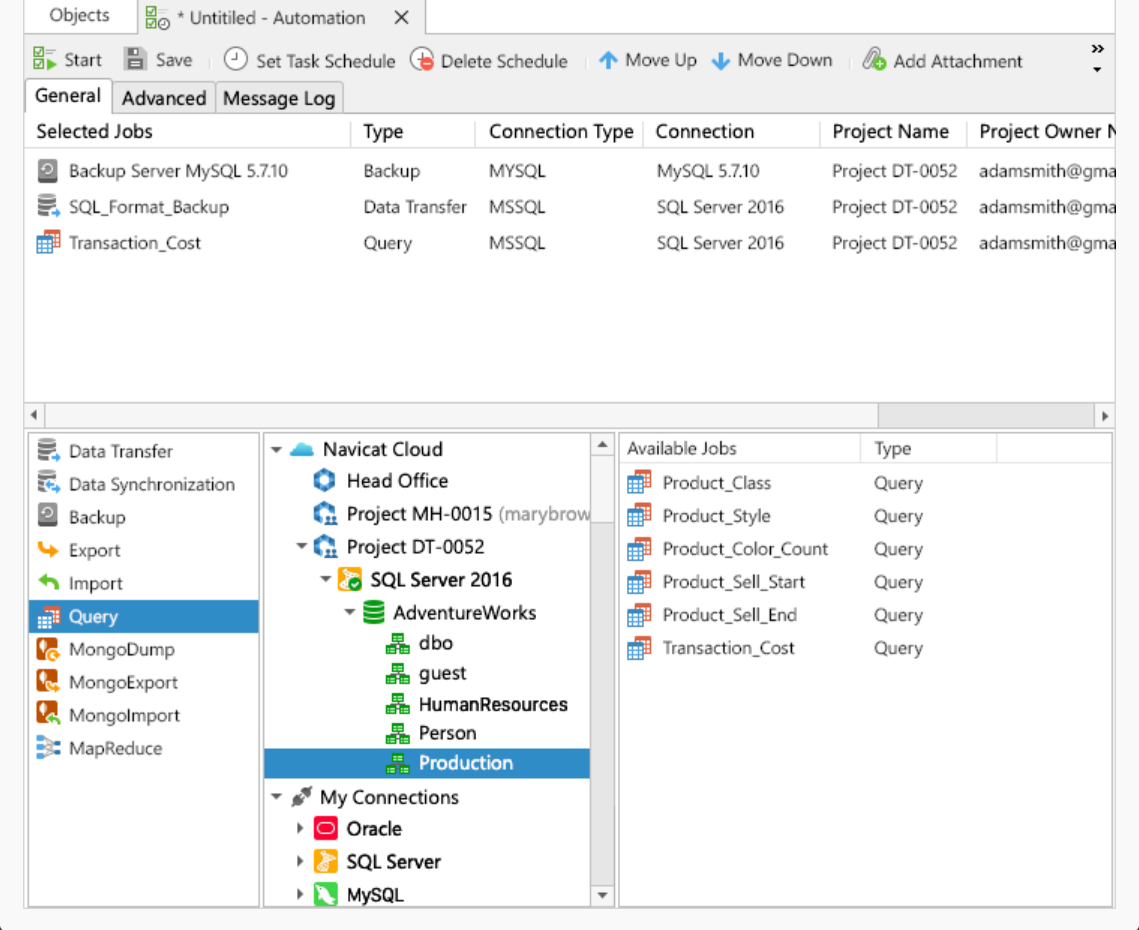Close the Untitled - Automation tab
The width and height of the screenshot is (1139, 930).
[x=401, y=18]
